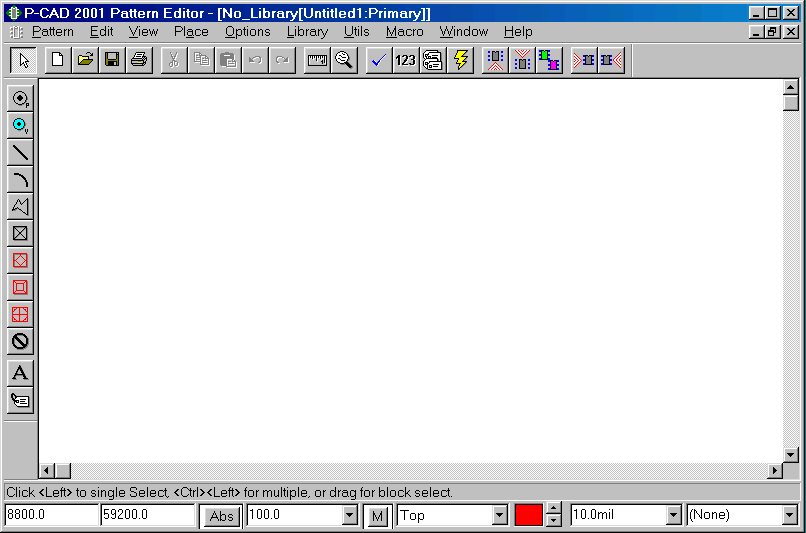The width and height of the screenshot is (806, 533).
Task: Select the Place Text A tool
Action: (20, 373)
